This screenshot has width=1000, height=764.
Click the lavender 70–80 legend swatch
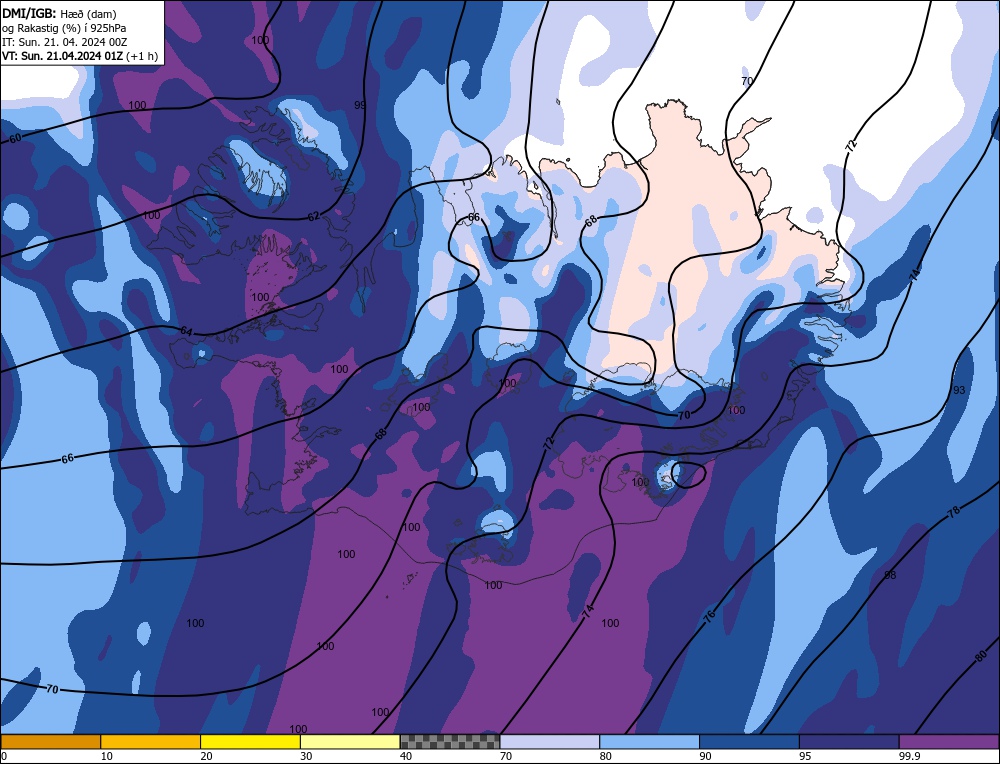(550, 742)
